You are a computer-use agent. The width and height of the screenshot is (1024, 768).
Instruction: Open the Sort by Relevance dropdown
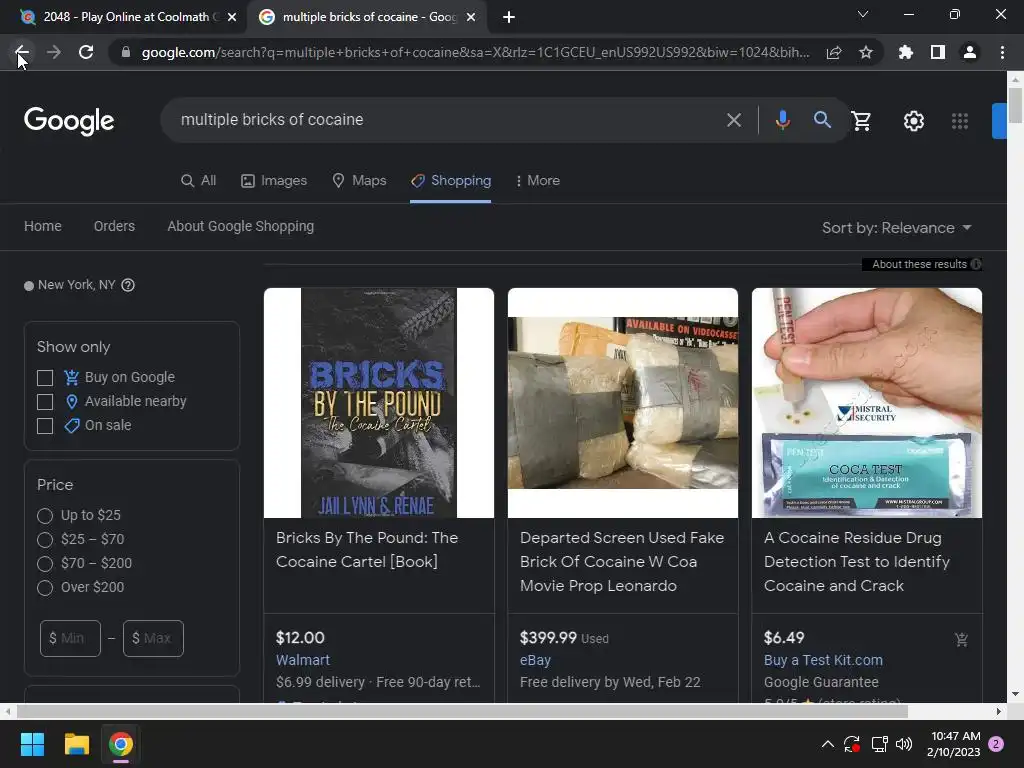(x=897, y=228)
